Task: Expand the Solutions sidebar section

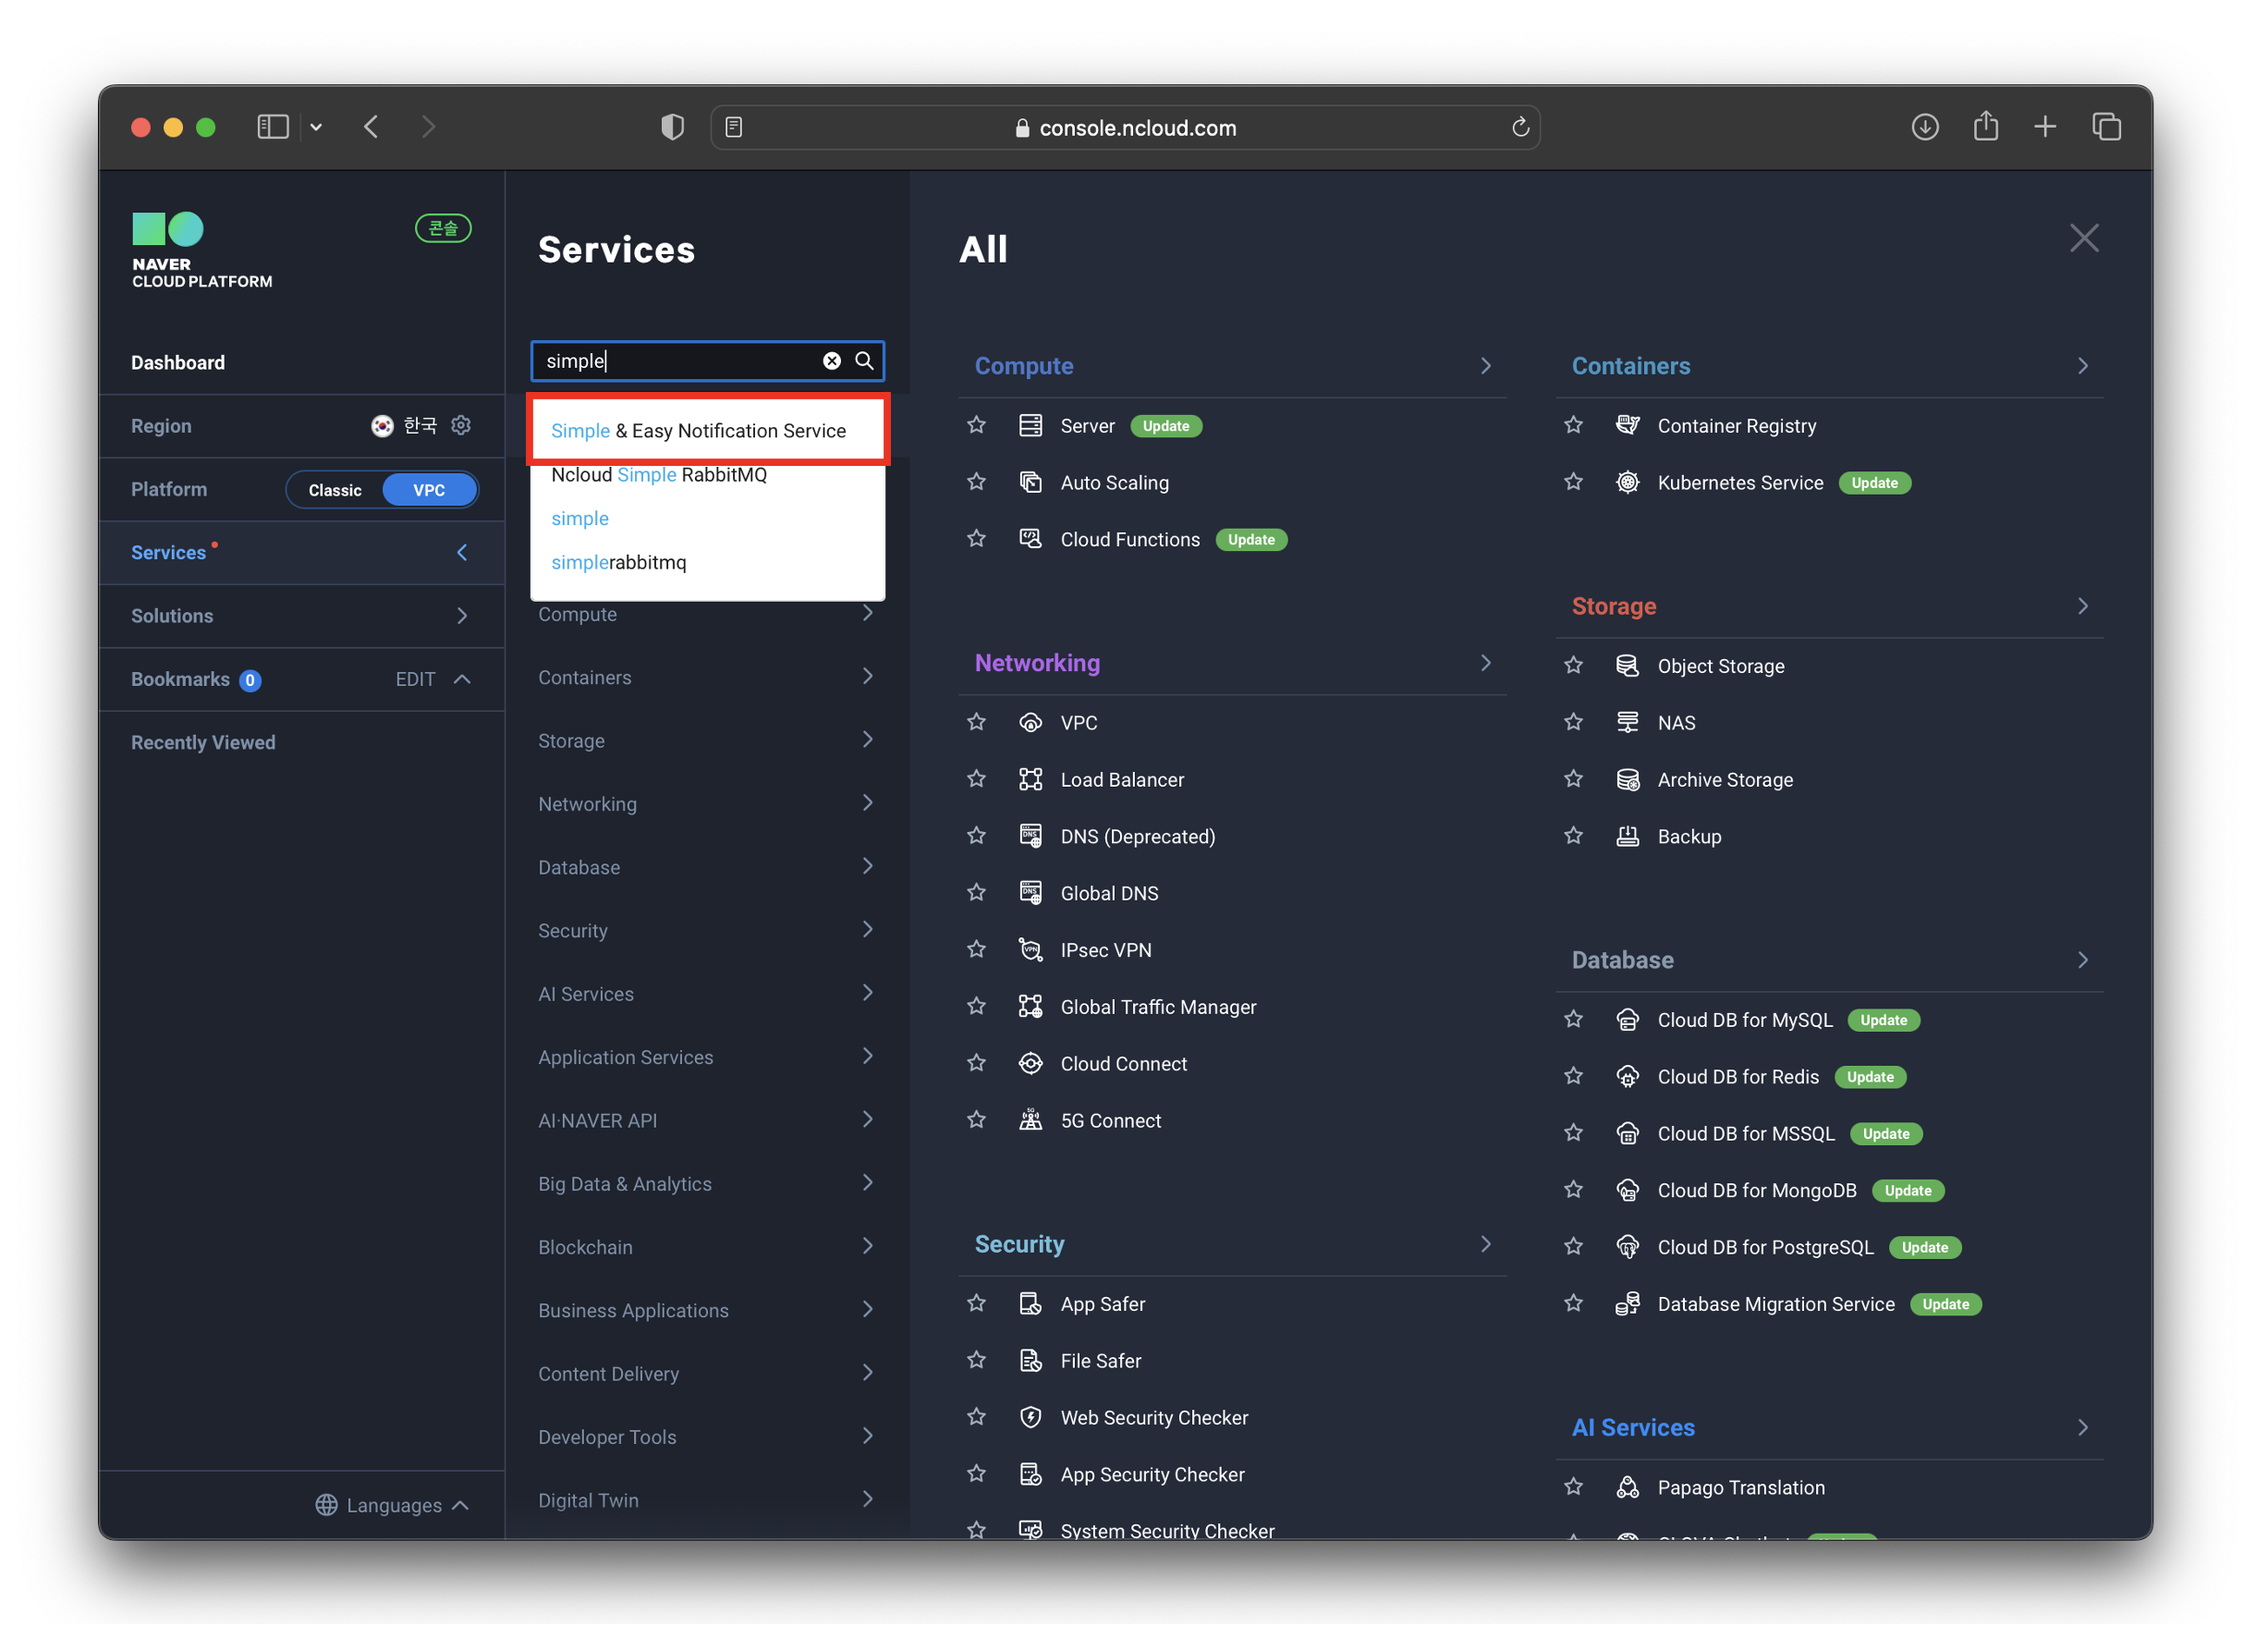Action: [x=462, y=616]
